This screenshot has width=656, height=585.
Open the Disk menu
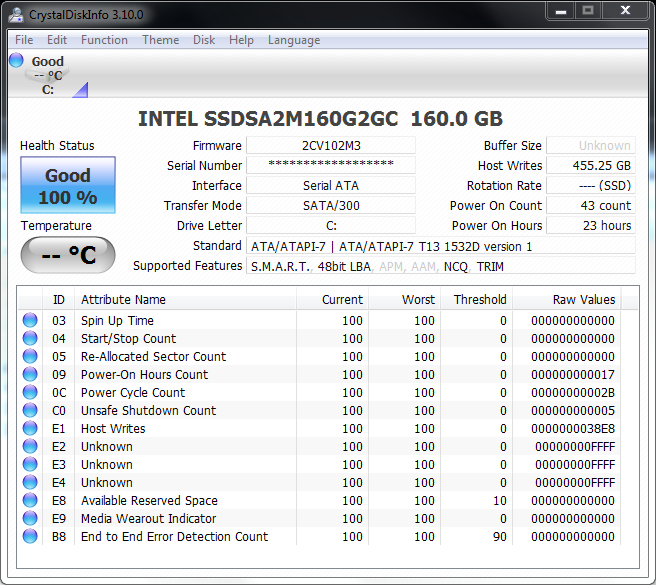(x=204, y=40)
